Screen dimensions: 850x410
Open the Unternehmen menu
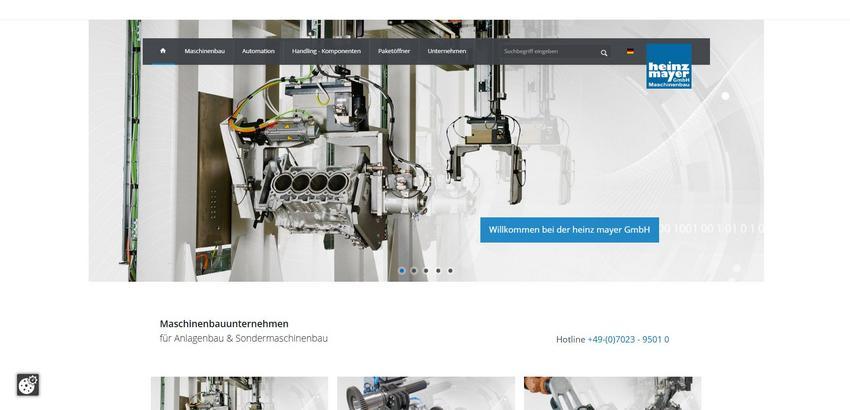[x=447, y=51]
